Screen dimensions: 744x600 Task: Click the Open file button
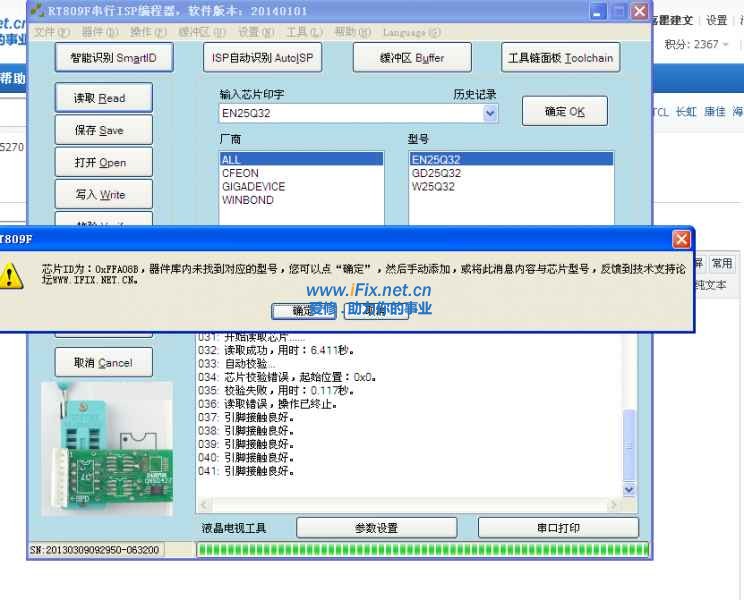click(105, 162)
